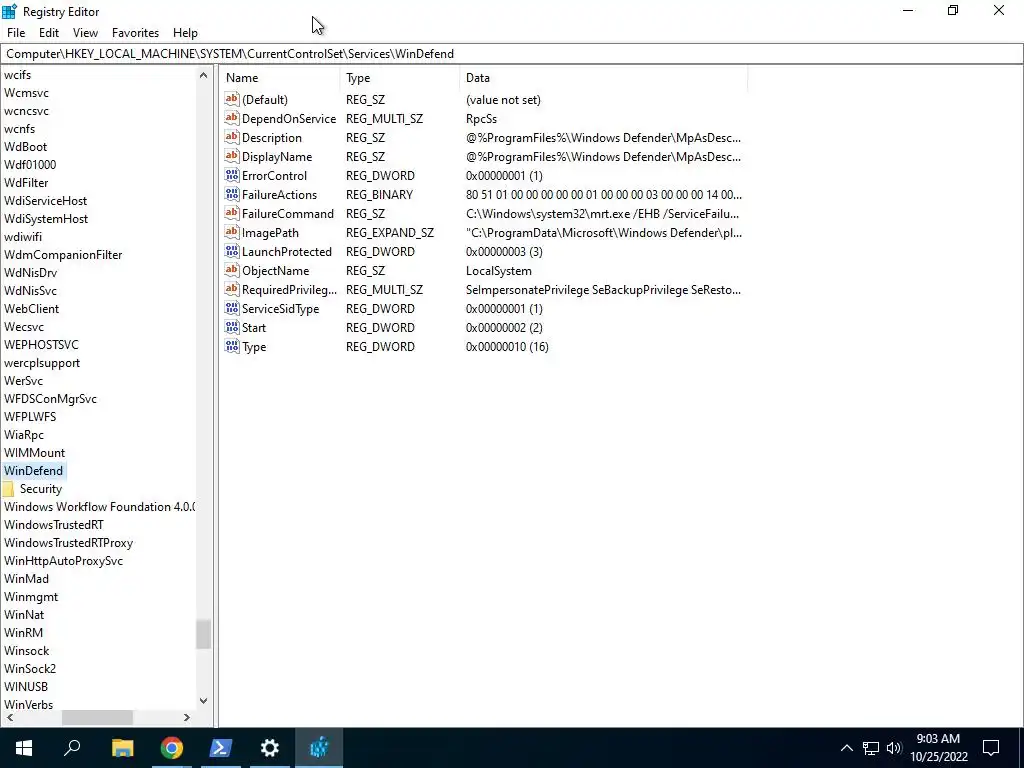Open PowerShell from the taskbar
The width and height of the screenshot is (1024, 768).
click(221, 748)
